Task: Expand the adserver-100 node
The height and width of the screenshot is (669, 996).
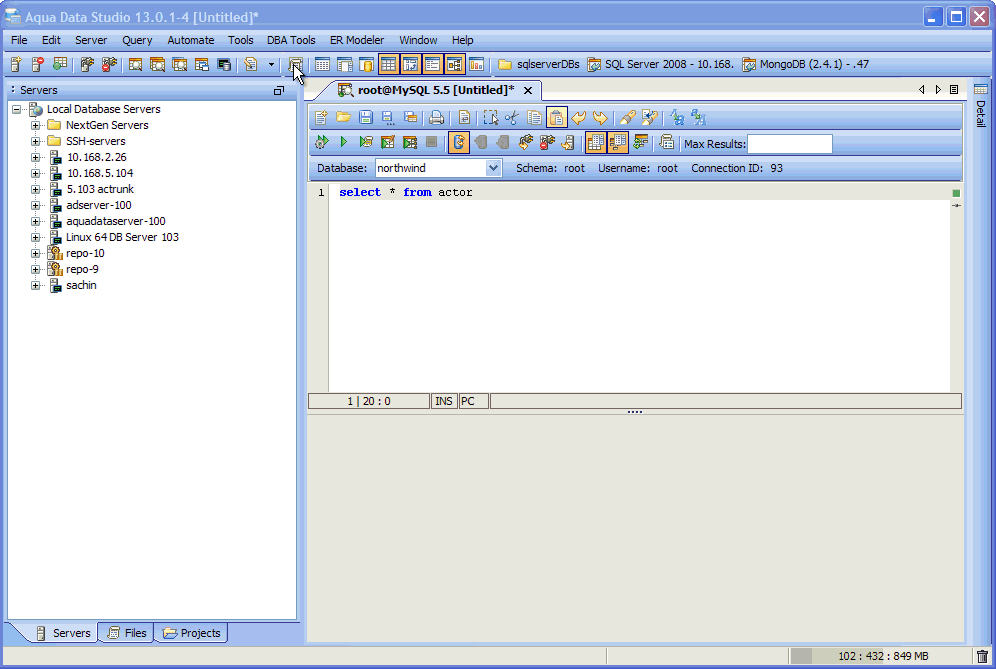Action: pyautogui.click(x=36, y=205)
